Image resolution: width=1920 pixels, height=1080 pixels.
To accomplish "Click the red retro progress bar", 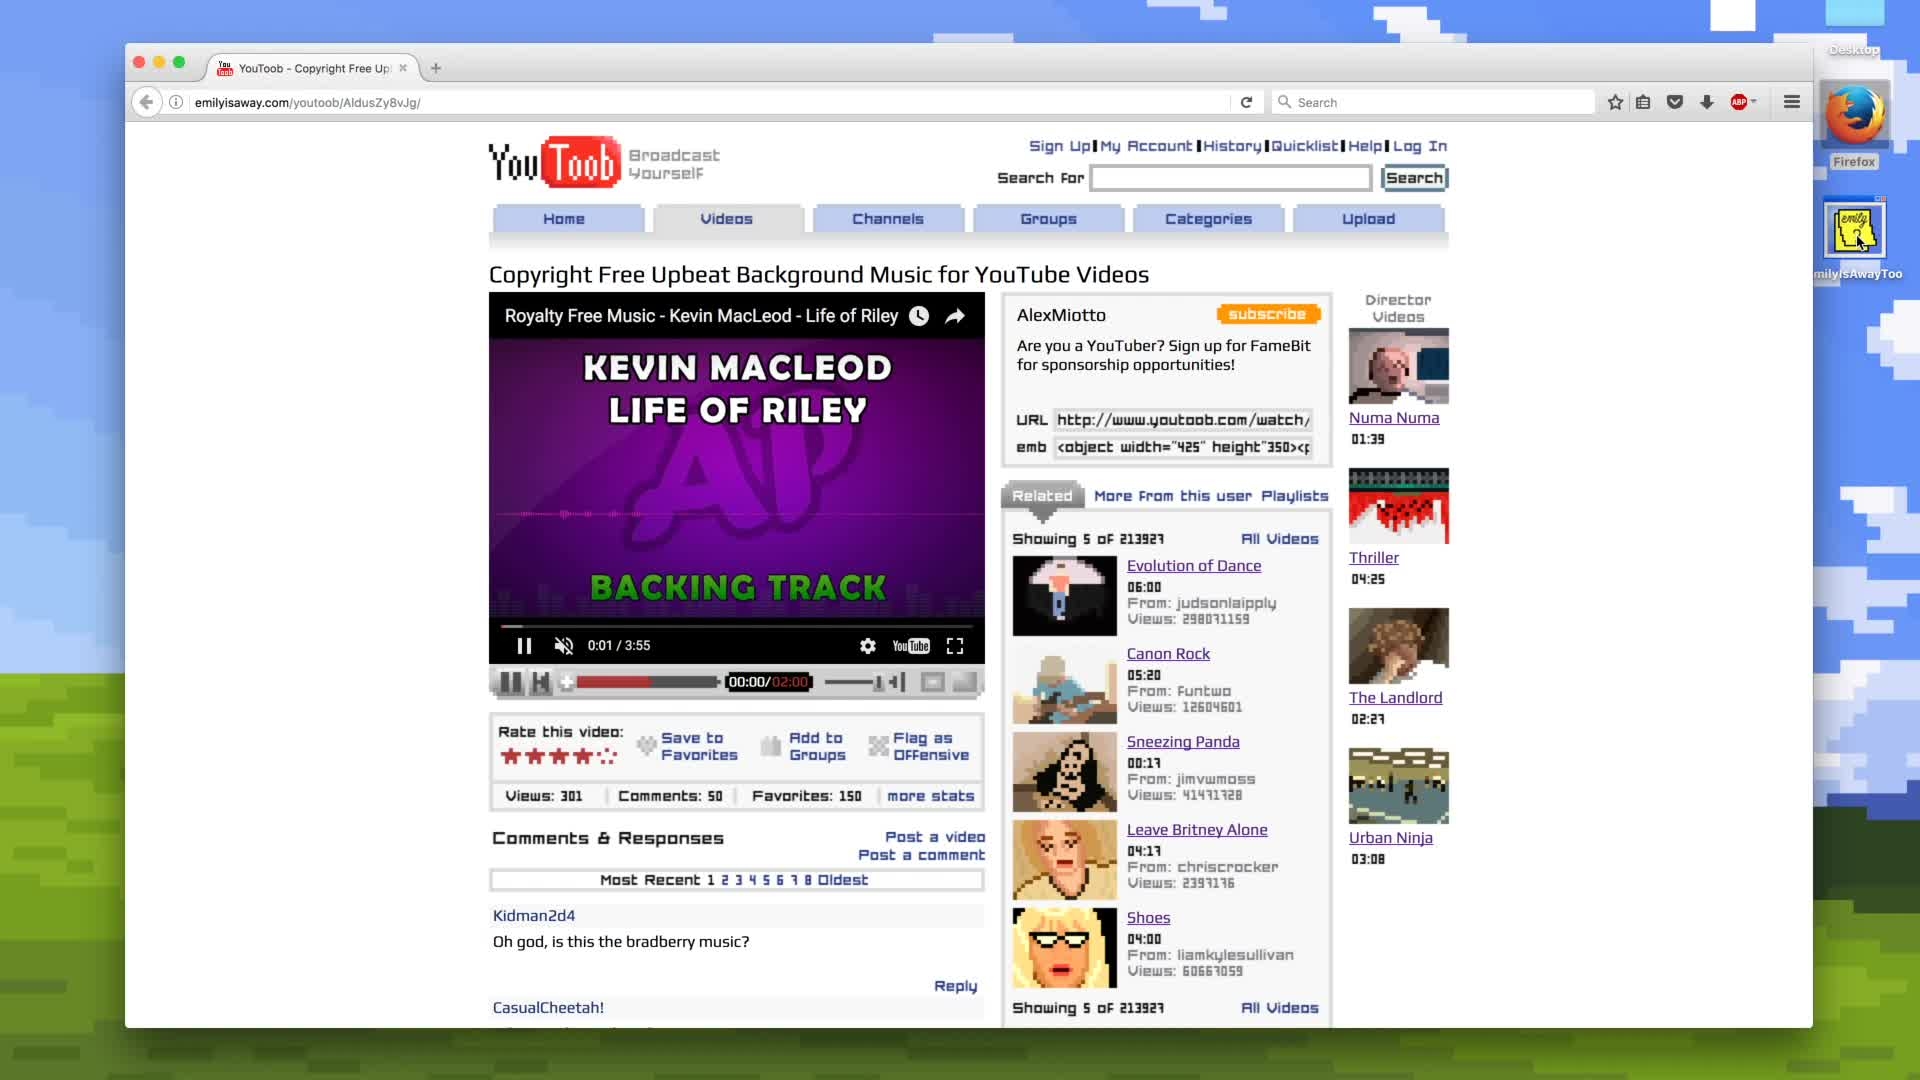I will [646, 682].
